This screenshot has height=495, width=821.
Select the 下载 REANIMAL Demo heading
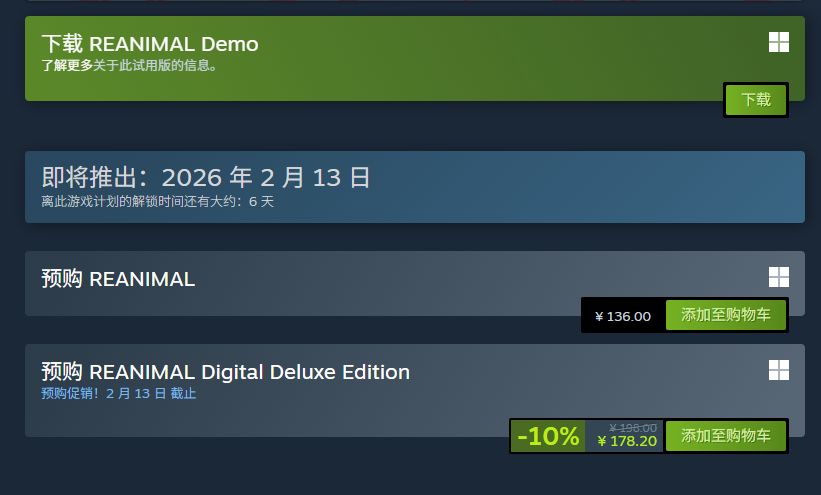[x=149, y=44]
